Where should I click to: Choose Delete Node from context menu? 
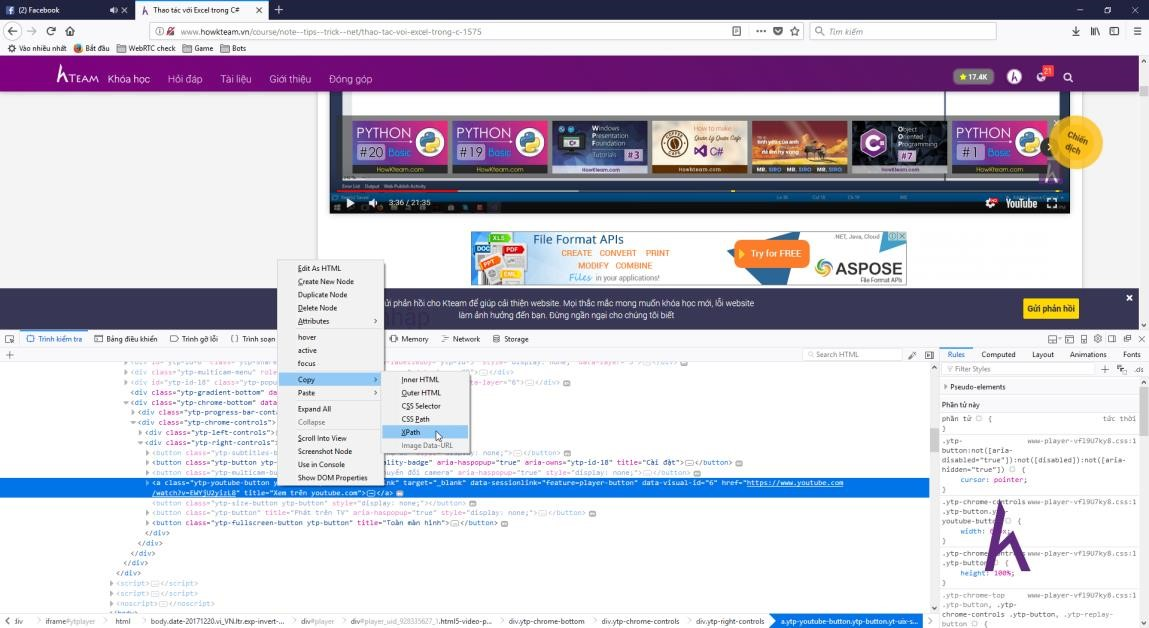tap(331, 308)
